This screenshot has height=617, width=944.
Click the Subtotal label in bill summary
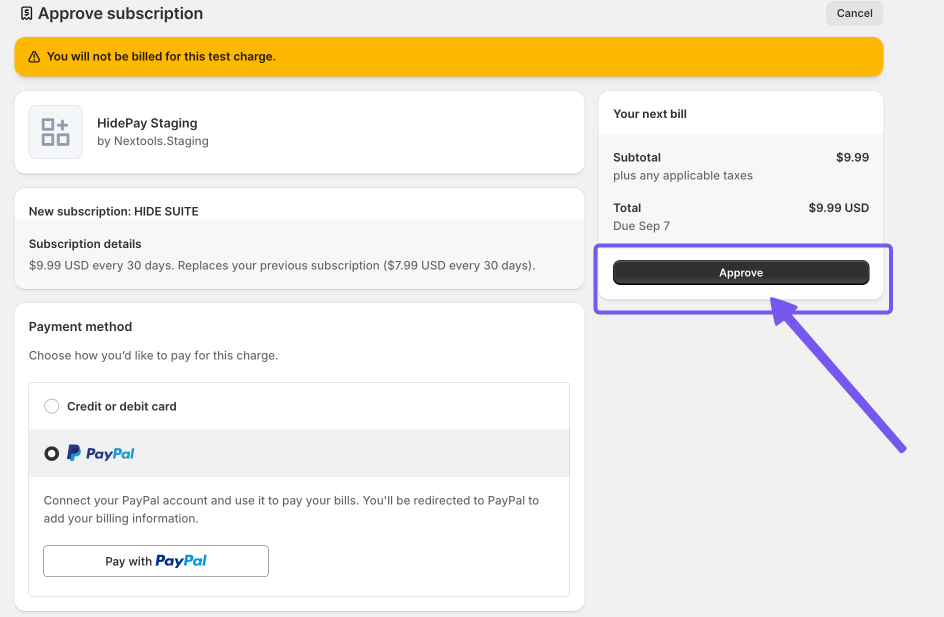[637, 158]
